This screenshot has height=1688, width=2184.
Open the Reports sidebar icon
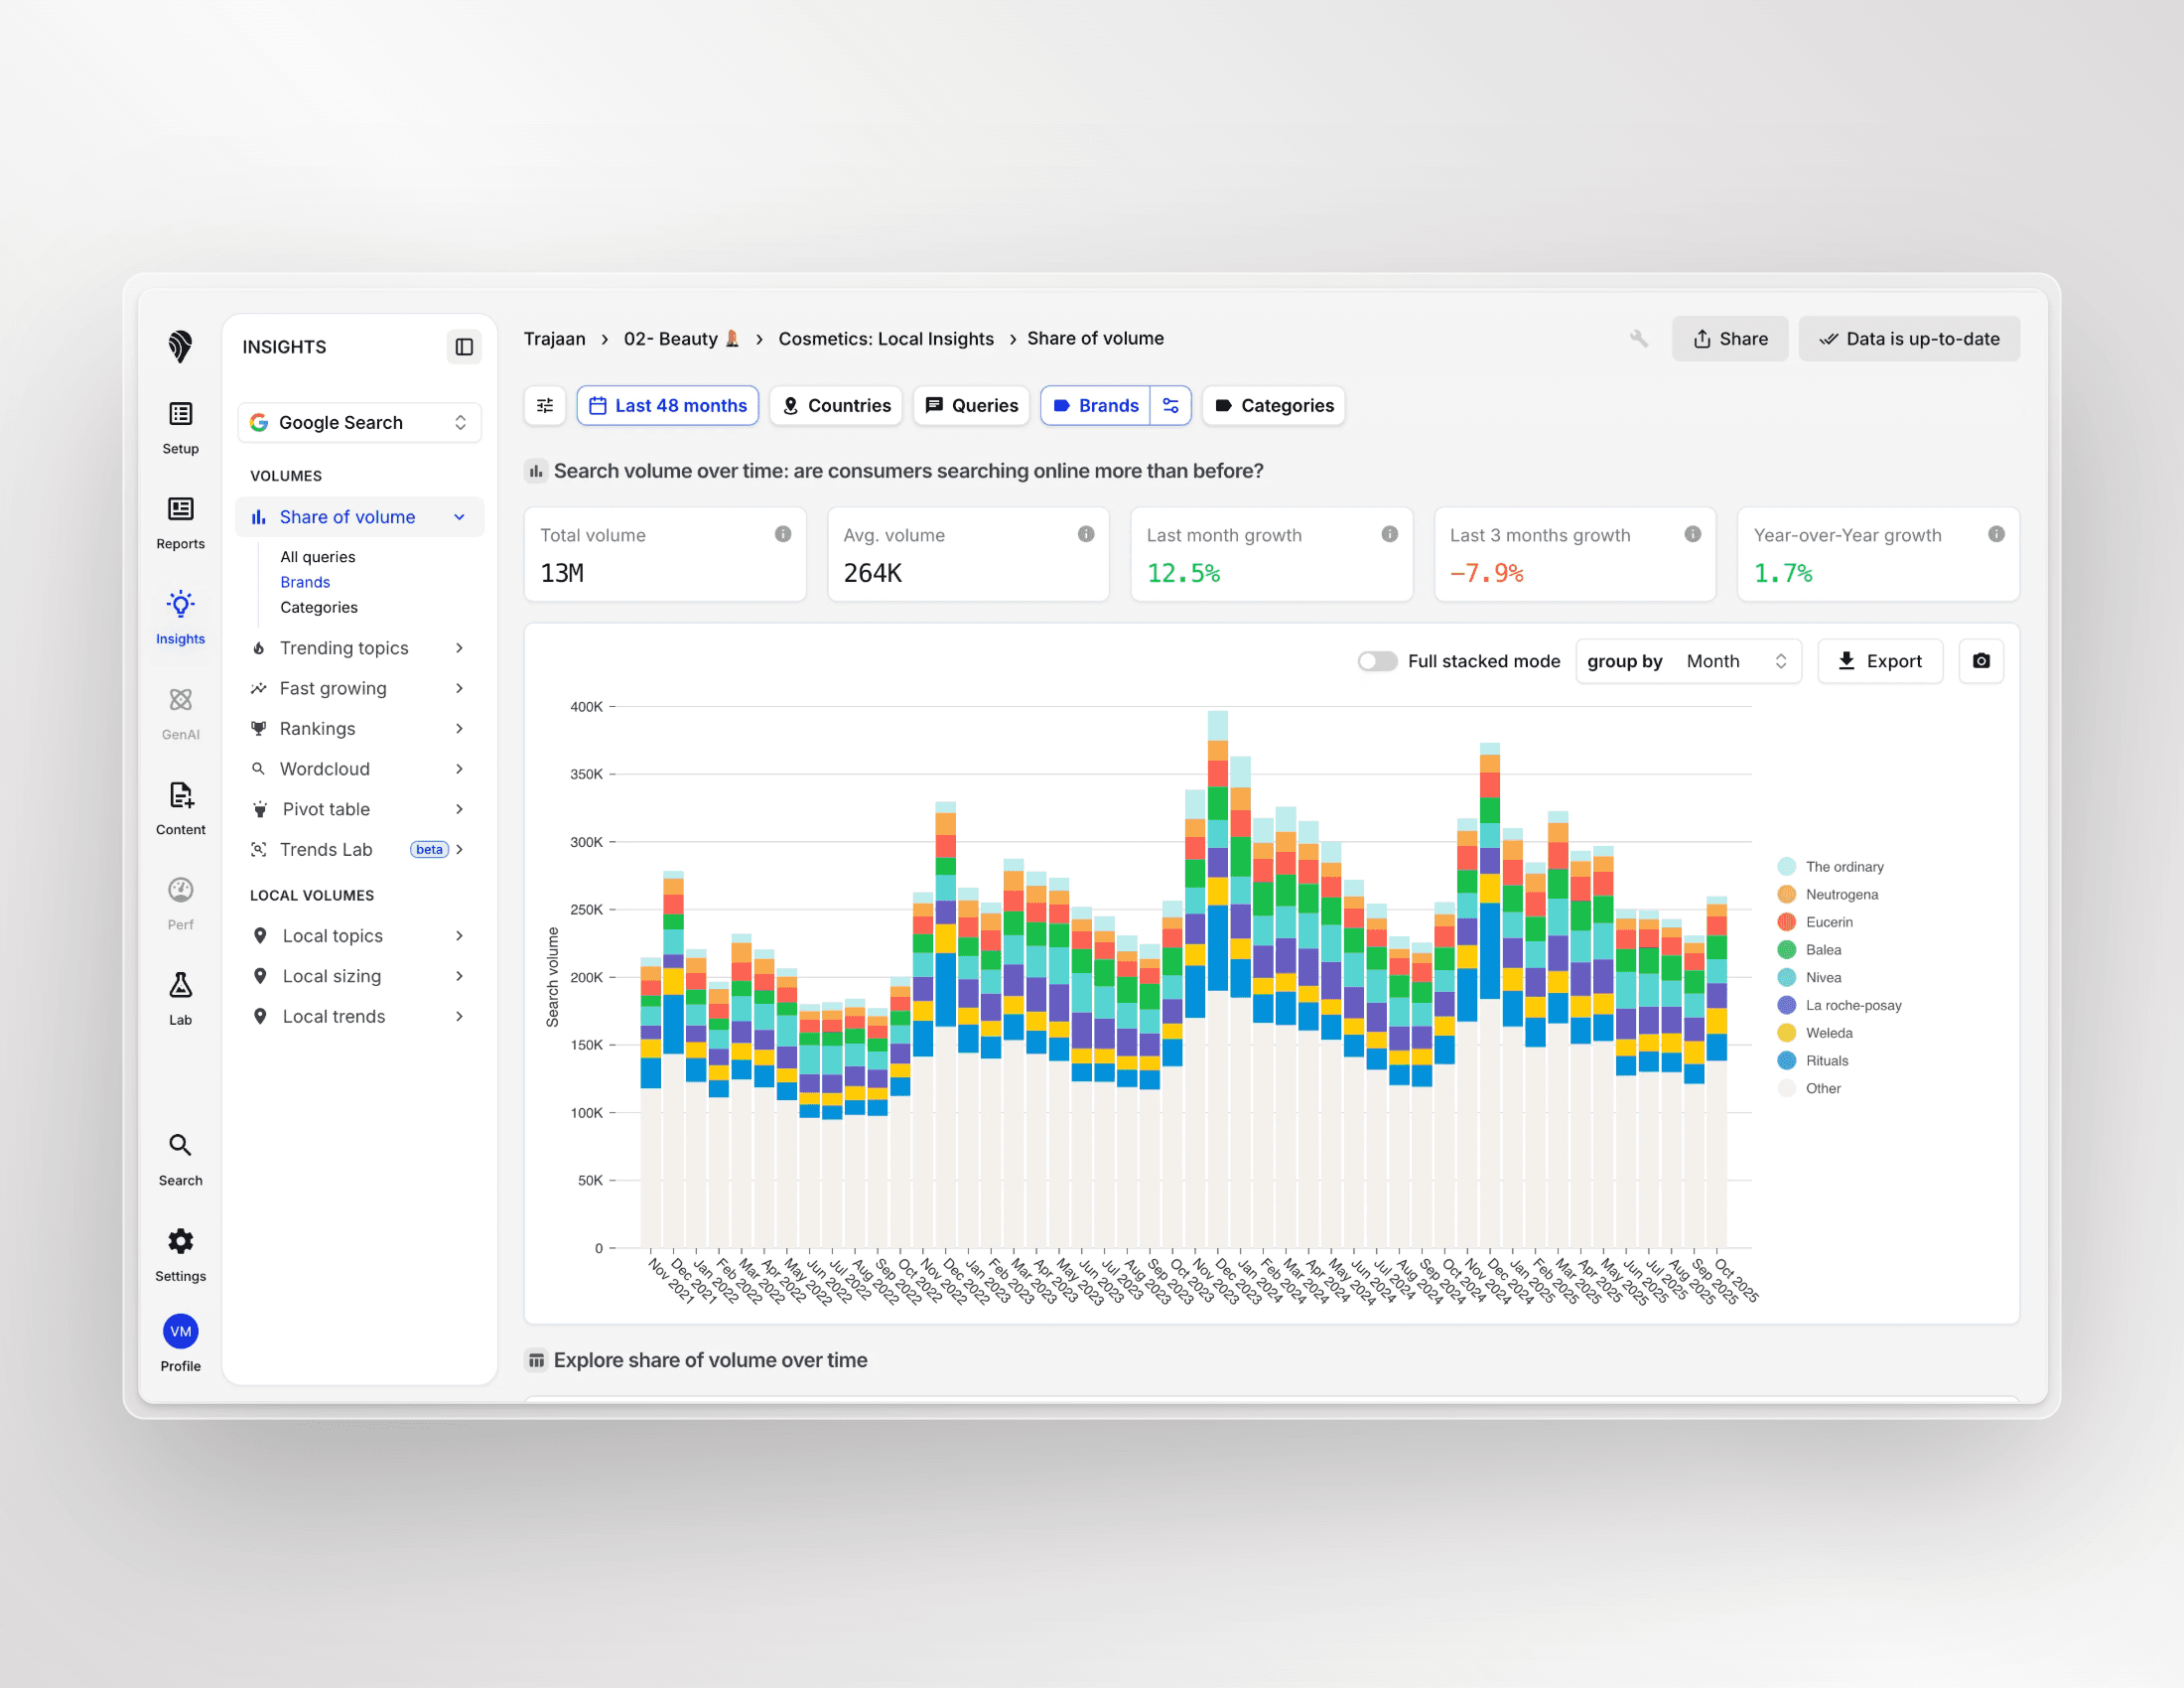point(180,510)
